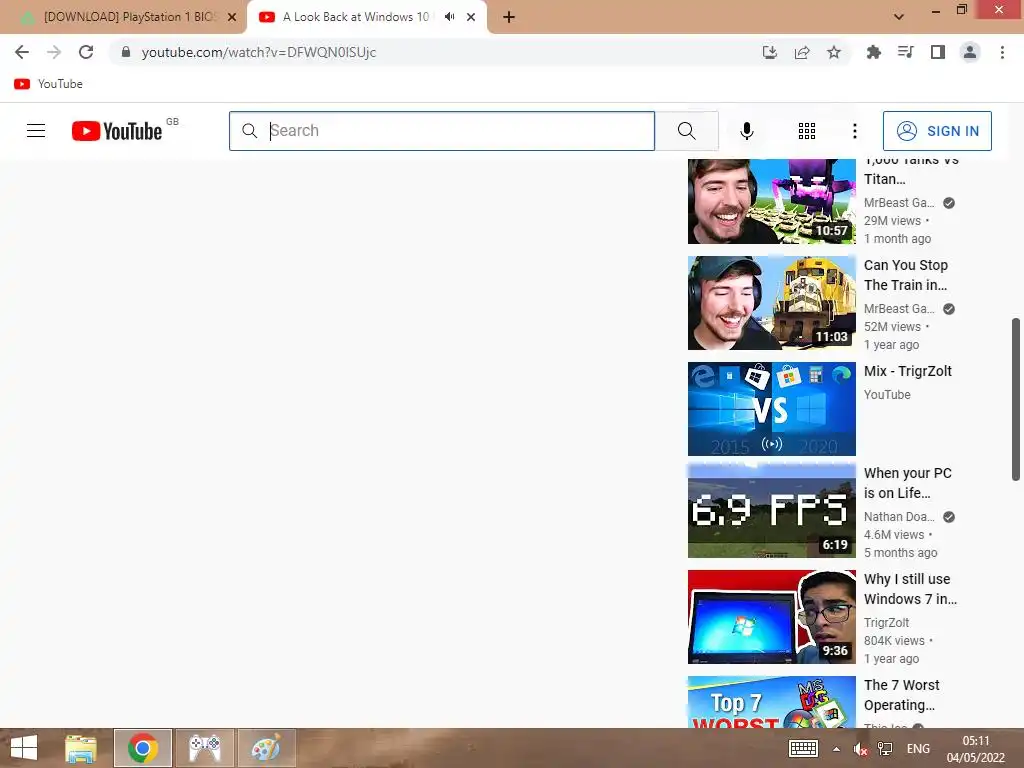Close the A Look Back at Windows 10 tab
Viewport: 1024px width, 768px height.
[x=471, y=17]
